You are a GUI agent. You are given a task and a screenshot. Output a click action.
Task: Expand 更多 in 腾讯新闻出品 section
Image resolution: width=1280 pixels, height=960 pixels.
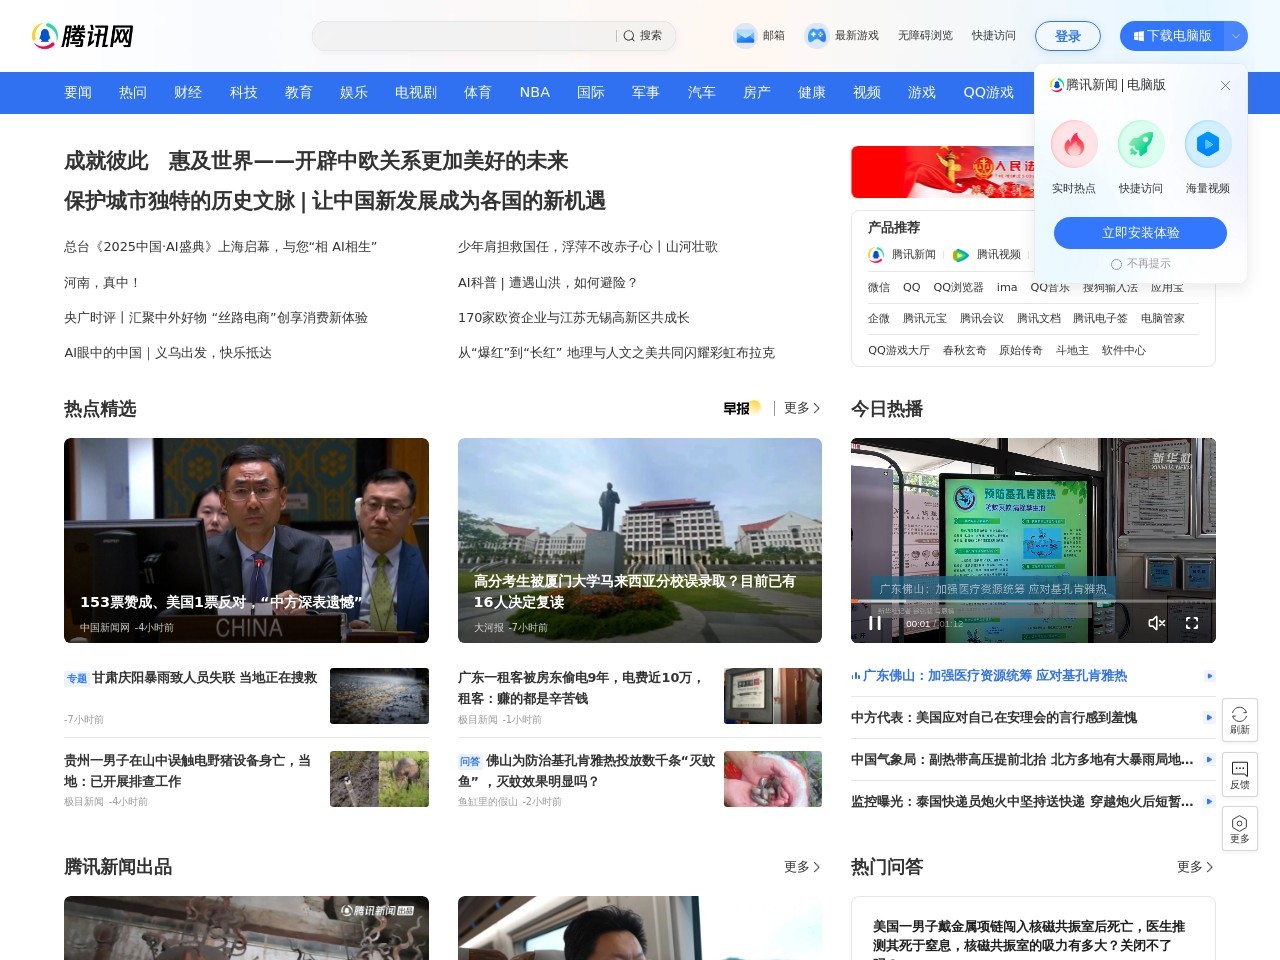(x=802, y=867)
